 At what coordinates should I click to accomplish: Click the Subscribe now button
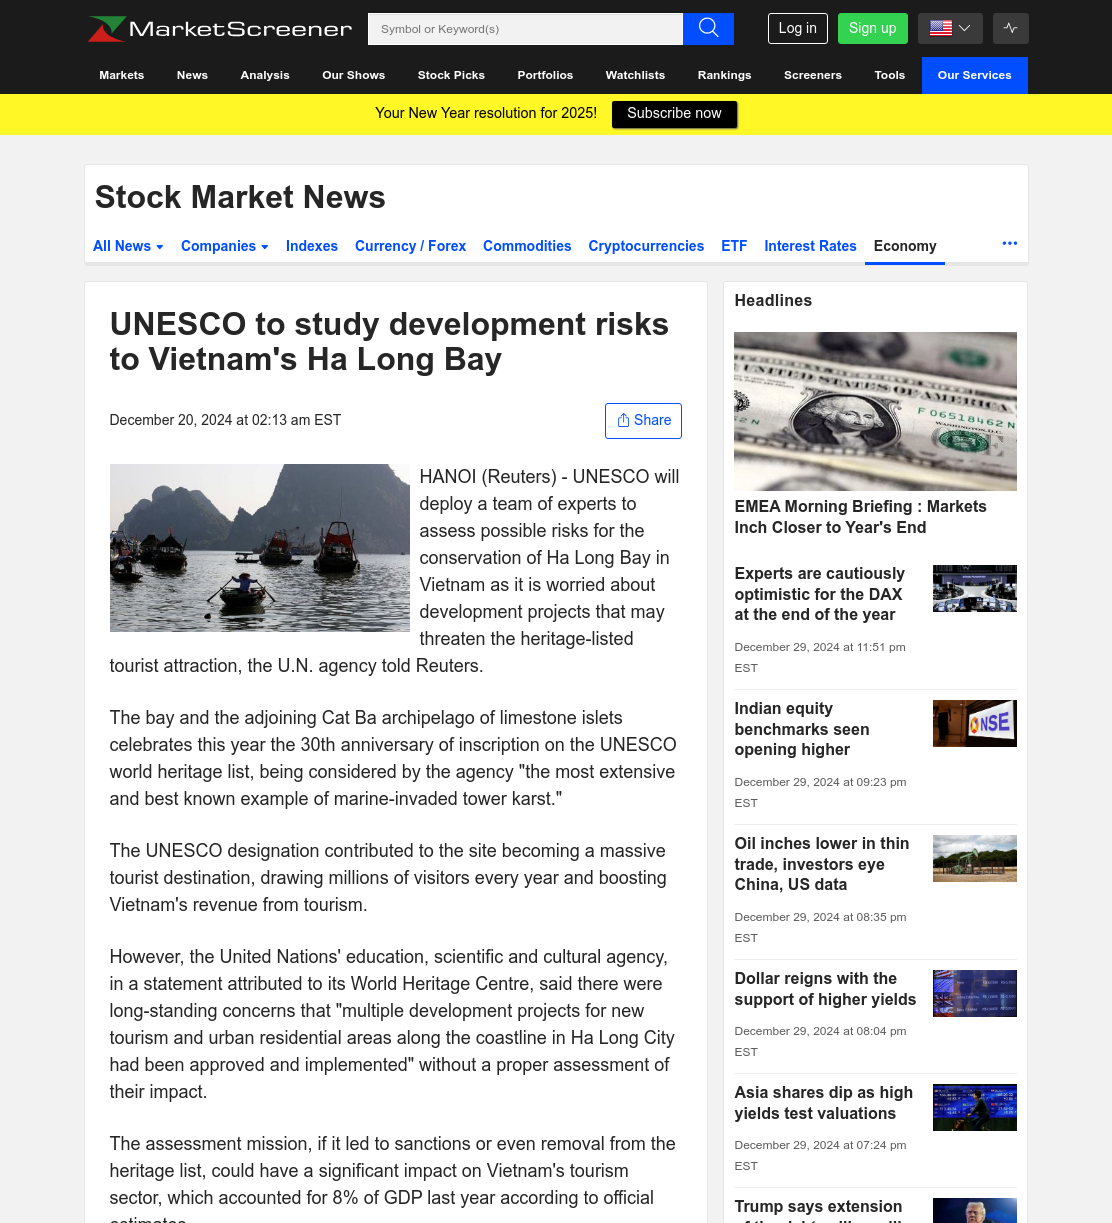(x=674, y=114)
